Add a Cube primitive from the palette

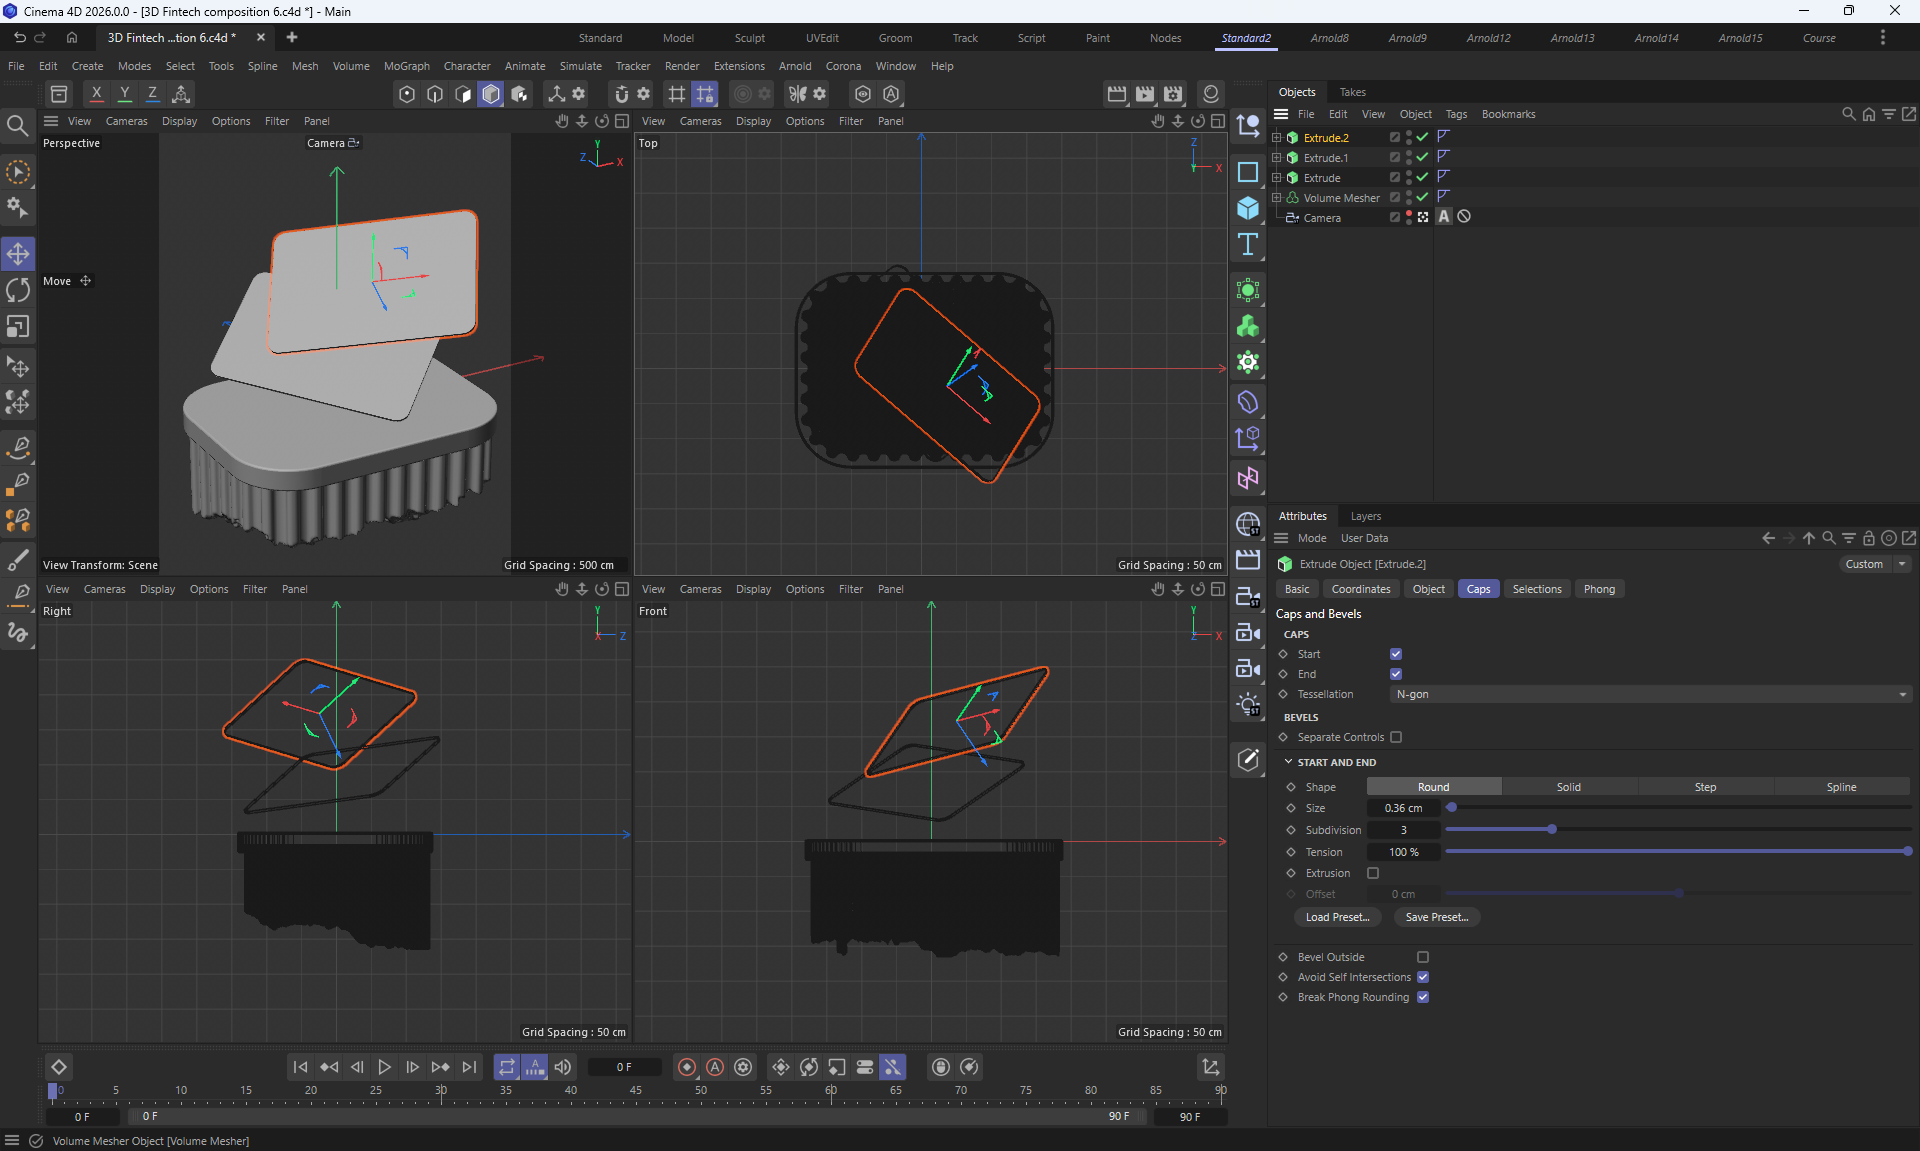pyautogui.click(x=1247, y=208)
